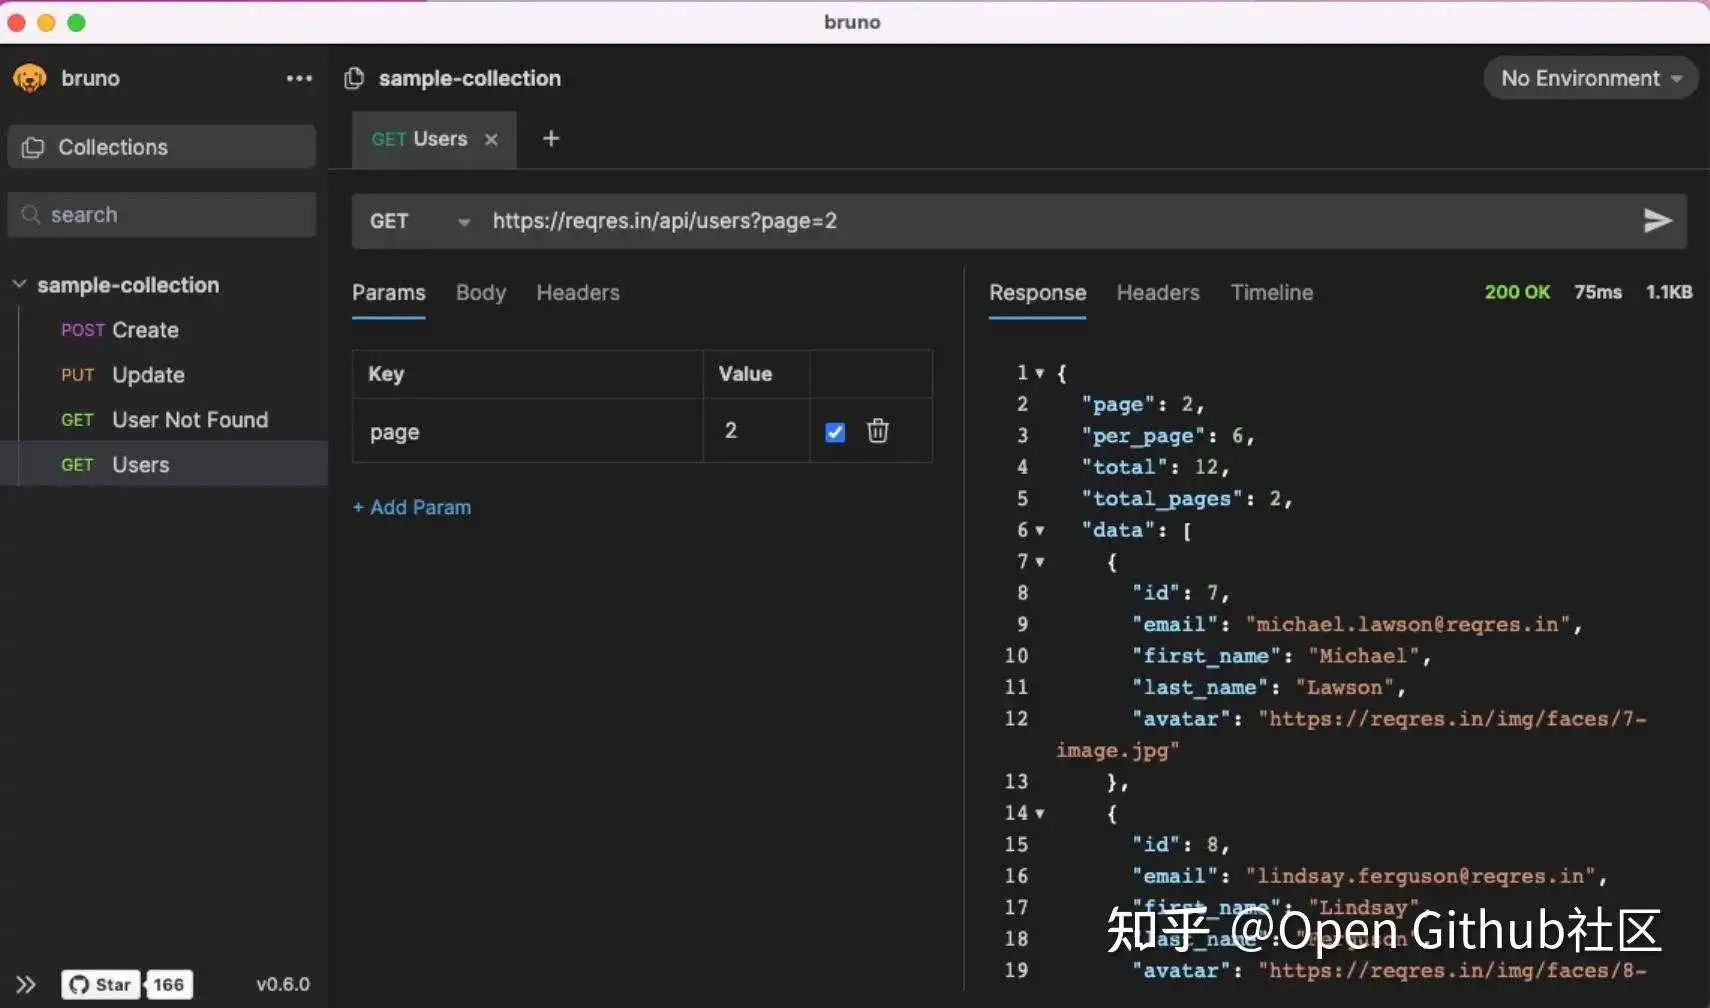The height and width of the screenshot is (1008, 1710).
Task: Select the Params tab
Action: click(x=389, y=293)
